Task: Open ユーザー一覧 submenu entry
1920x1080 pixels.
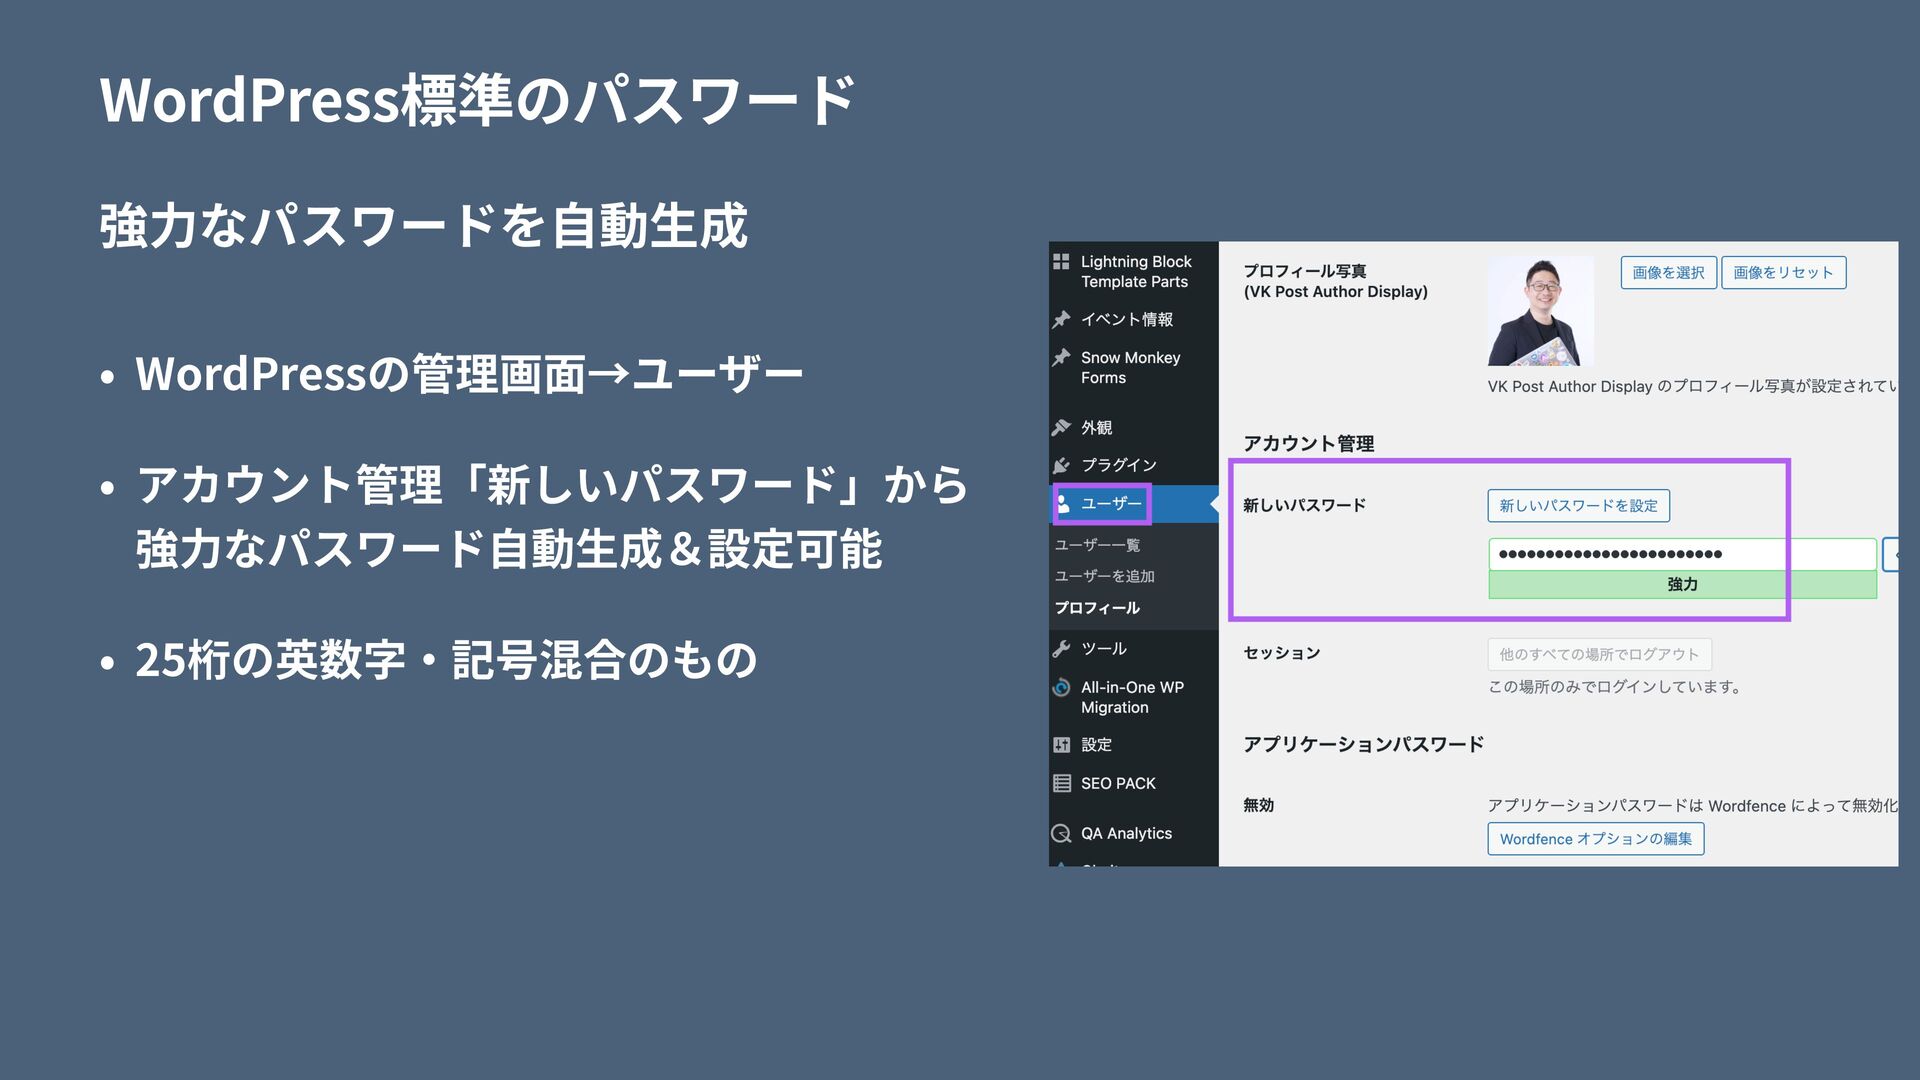Action: (1097, 545)
